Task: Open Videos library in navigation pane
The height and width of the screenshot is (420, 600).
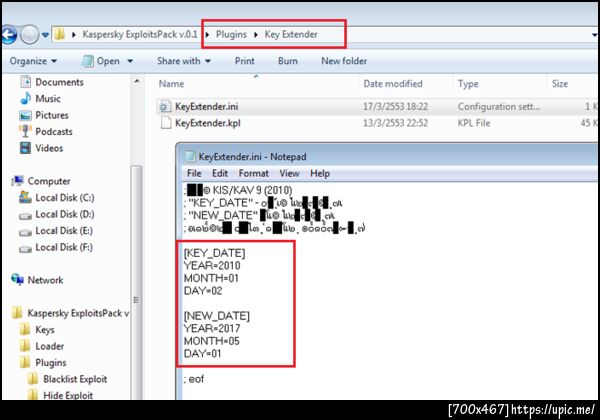Action: coord(49,148)
